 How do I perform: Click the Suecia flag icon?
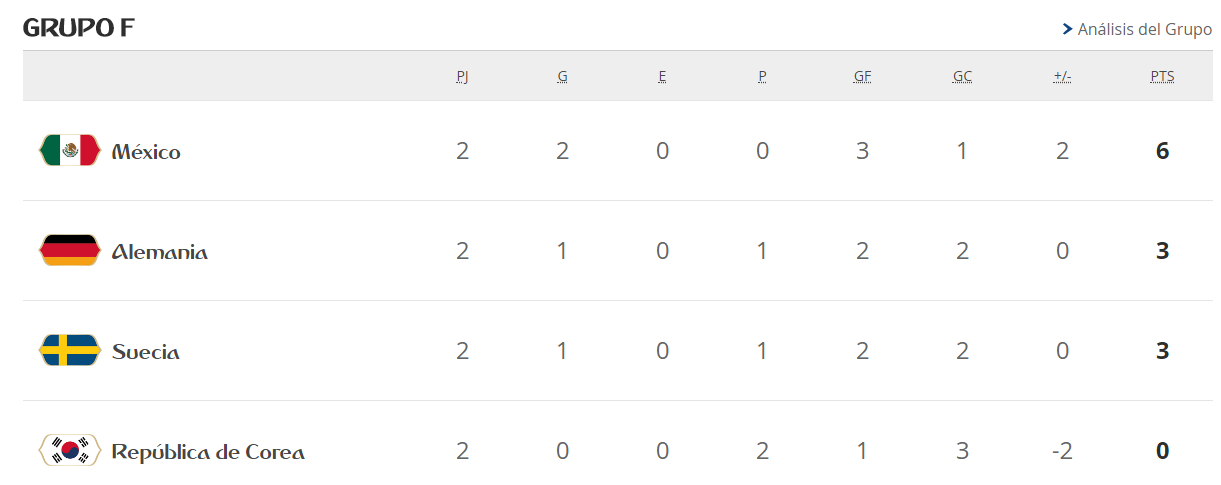point(70,350)
